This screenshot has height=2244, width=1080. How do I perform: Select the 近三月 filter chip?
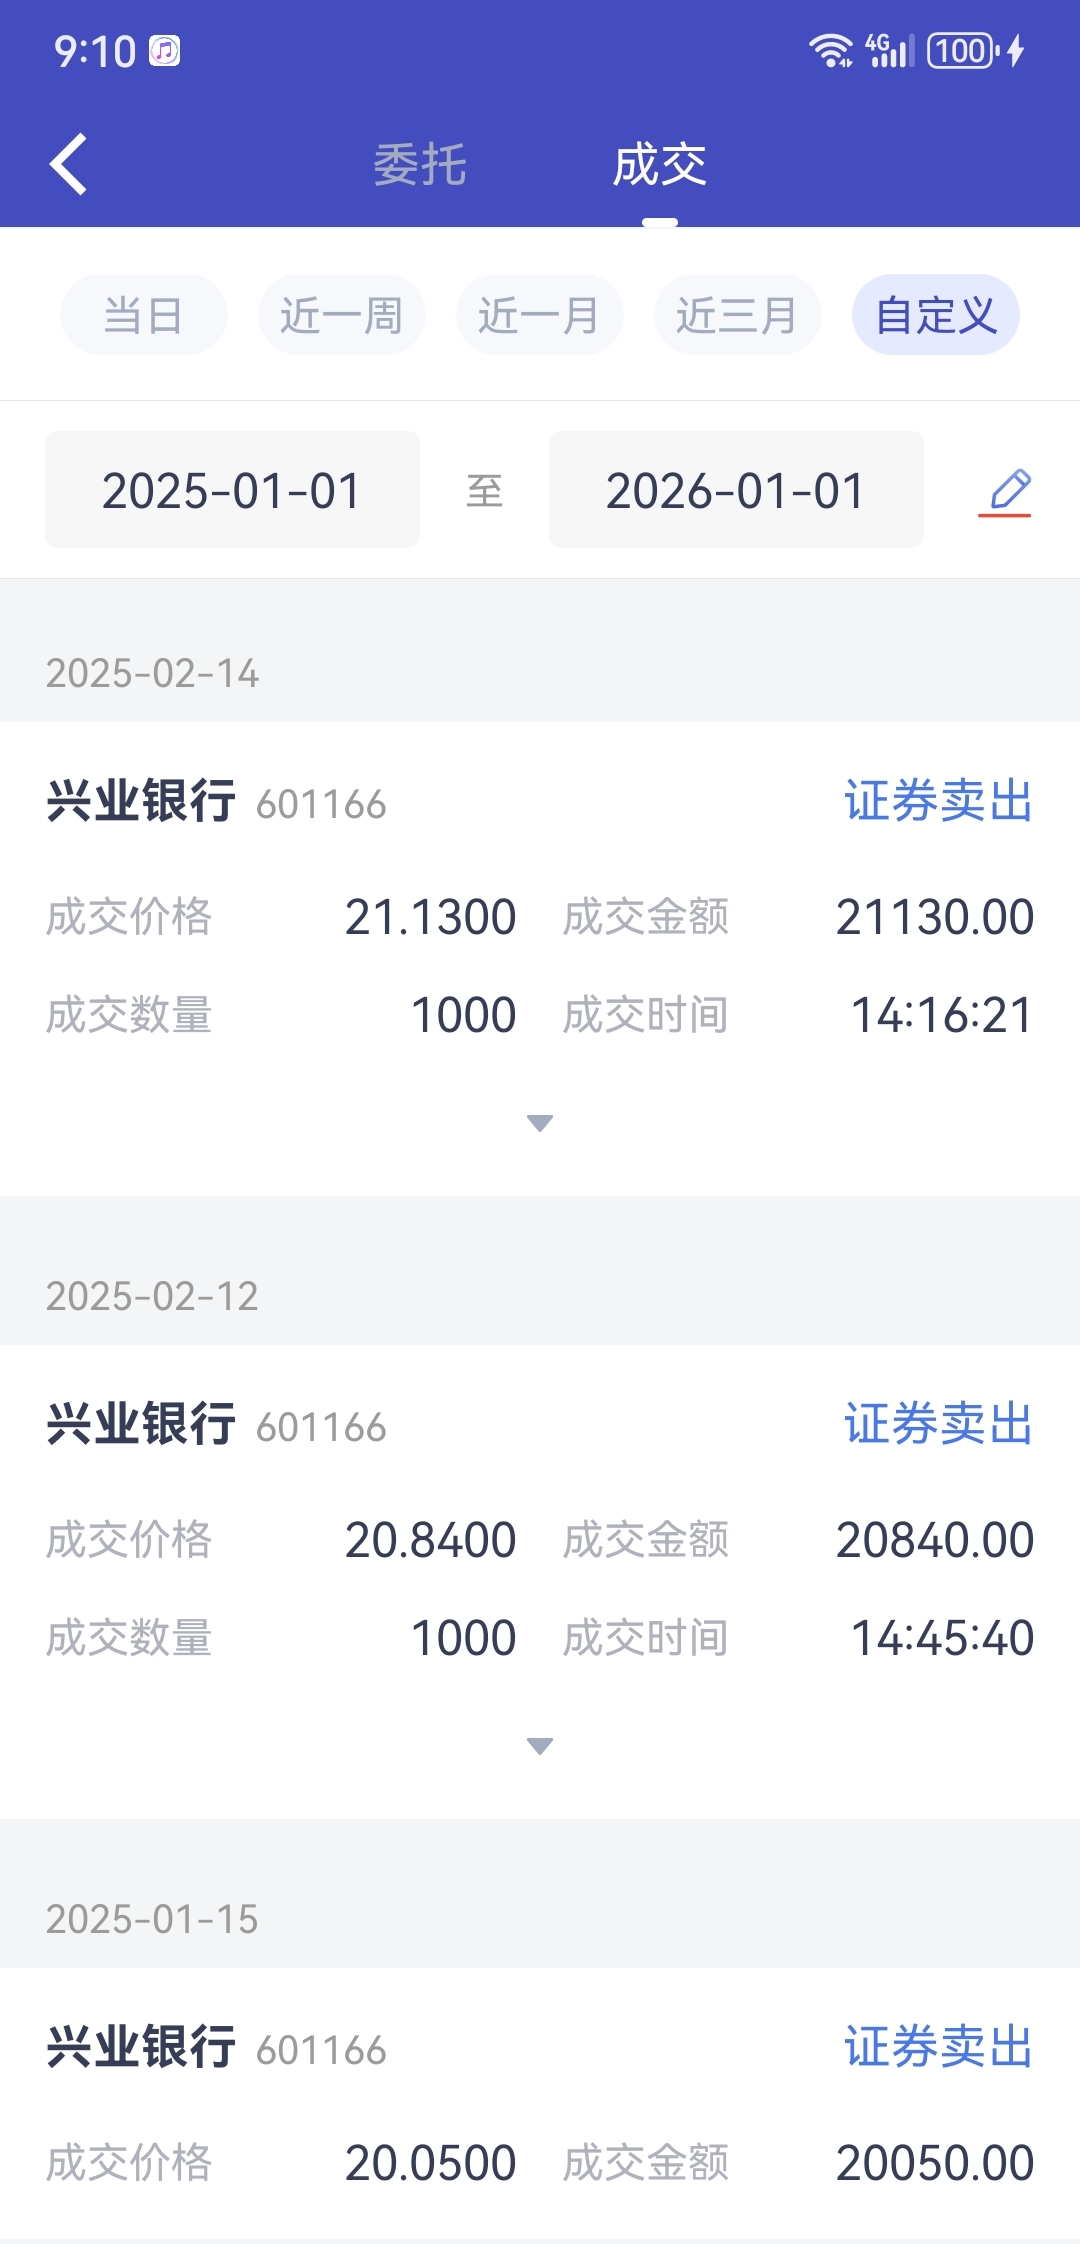[737, 315]
